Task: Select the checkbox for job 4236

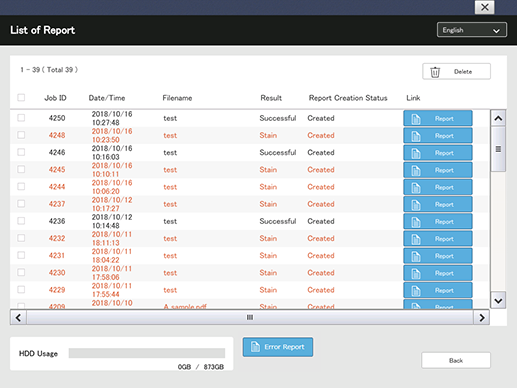Action: click(x=21, y=221)
